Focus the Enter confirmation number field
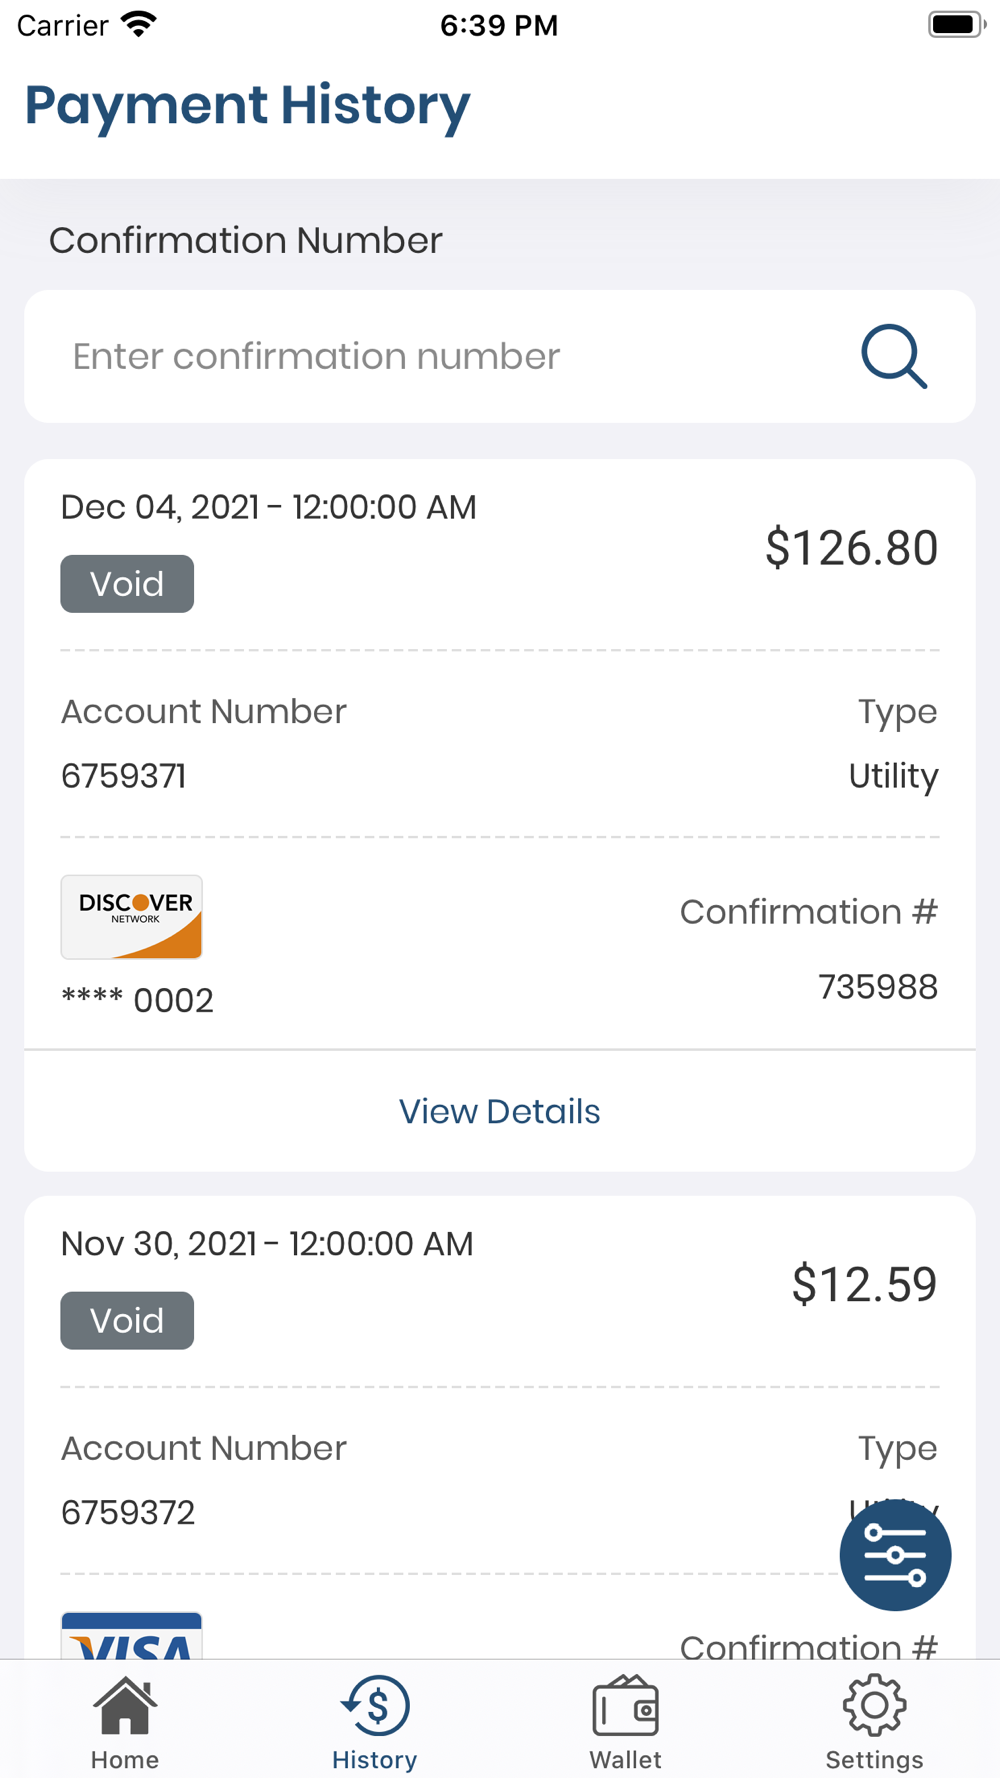 440,357
